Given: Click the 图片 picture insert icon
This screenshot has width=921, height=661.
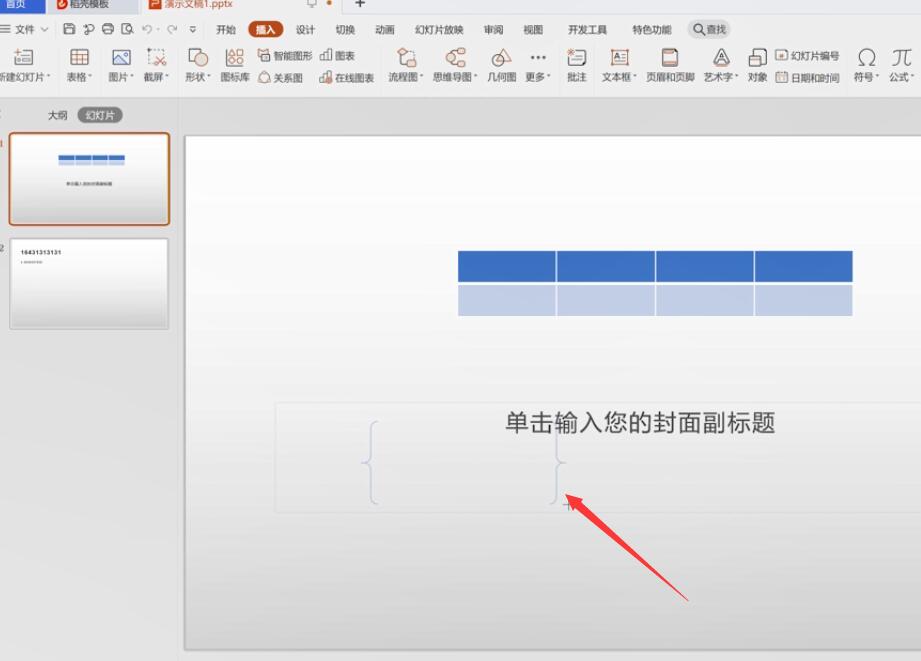Looking at the screenshot, I should (x=121, y=65).
